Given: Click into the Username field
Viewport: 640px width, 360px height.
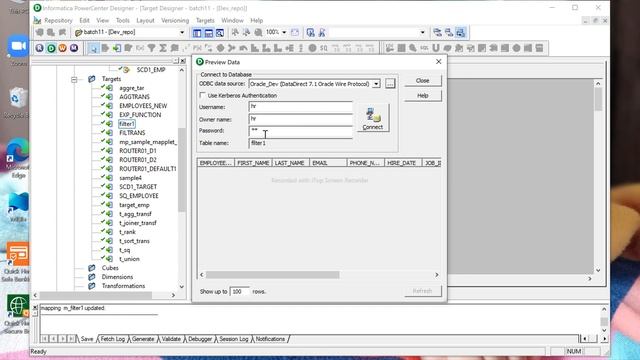Looking at the screenshot, I should pos(300,107).
